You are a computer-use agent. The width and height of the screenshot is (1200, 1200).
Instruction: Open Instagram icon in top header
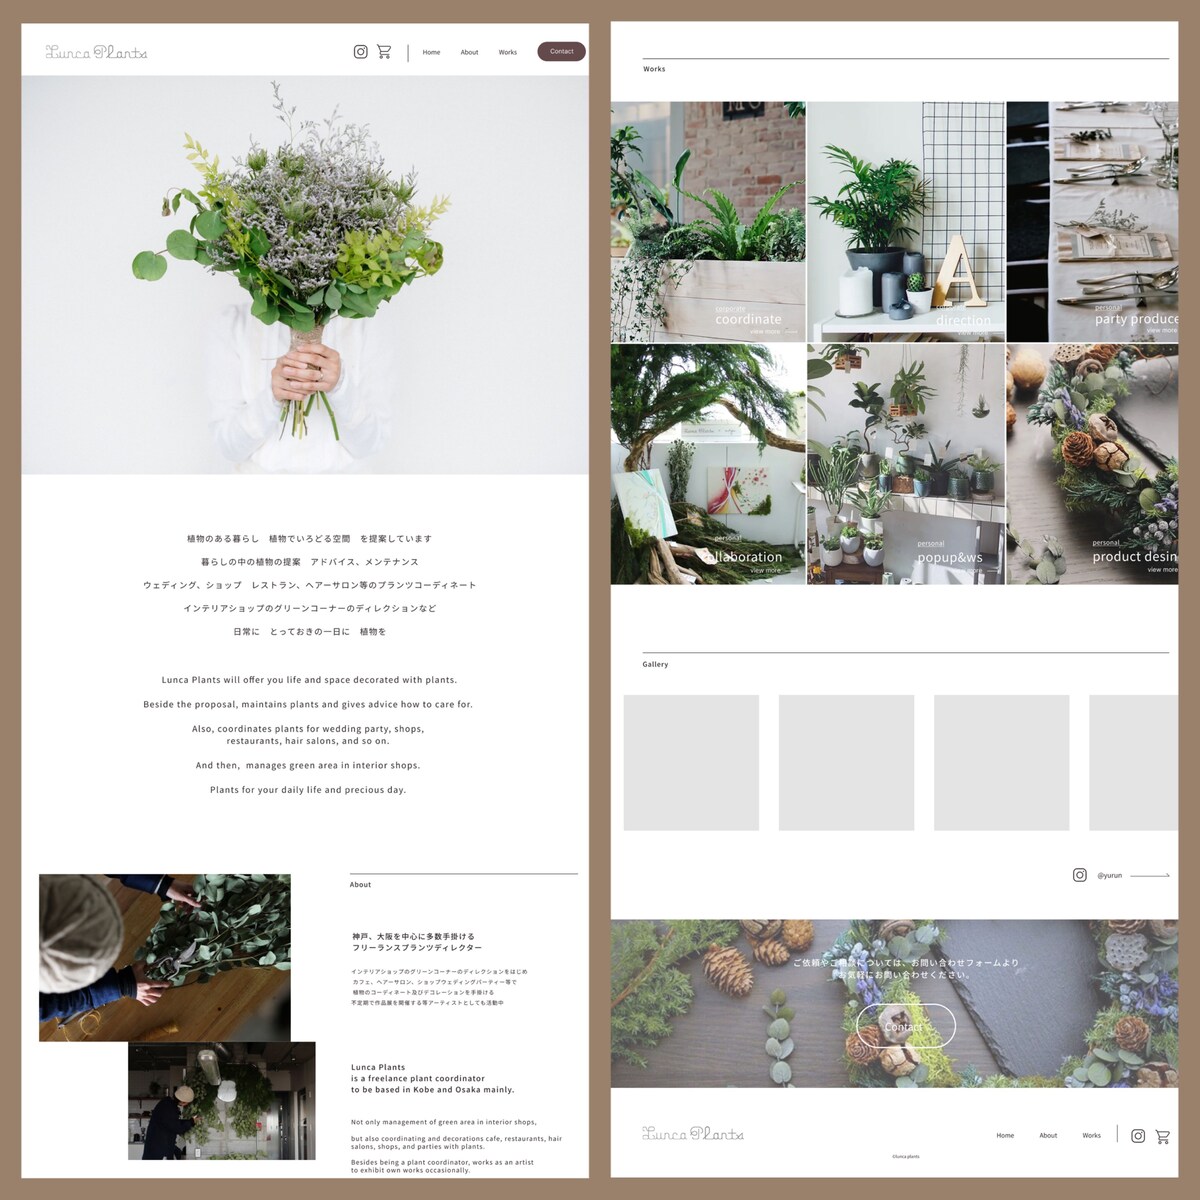click(x=360, y=52)
